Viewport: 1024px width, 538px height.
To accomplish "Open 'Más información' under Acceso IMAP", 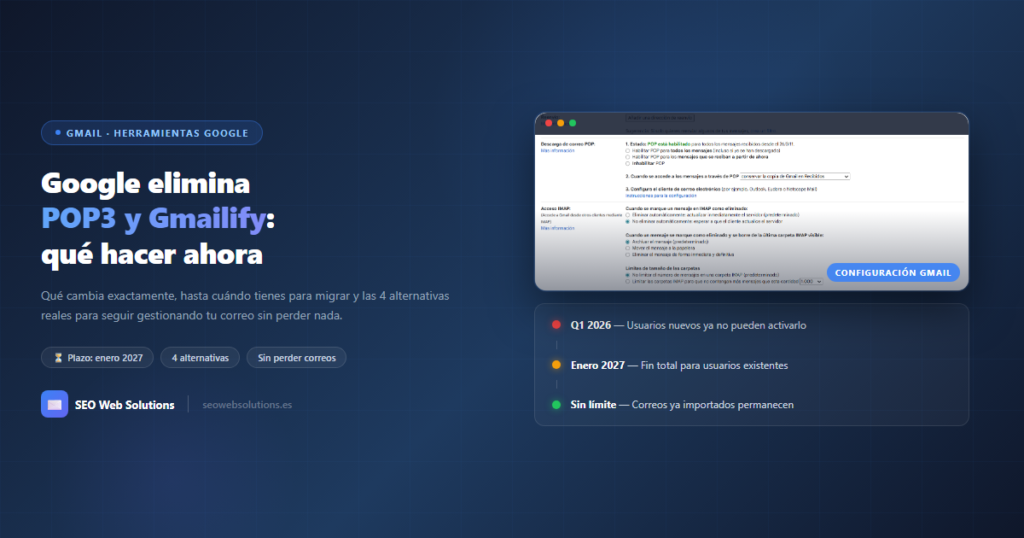I will coord(558,228).
